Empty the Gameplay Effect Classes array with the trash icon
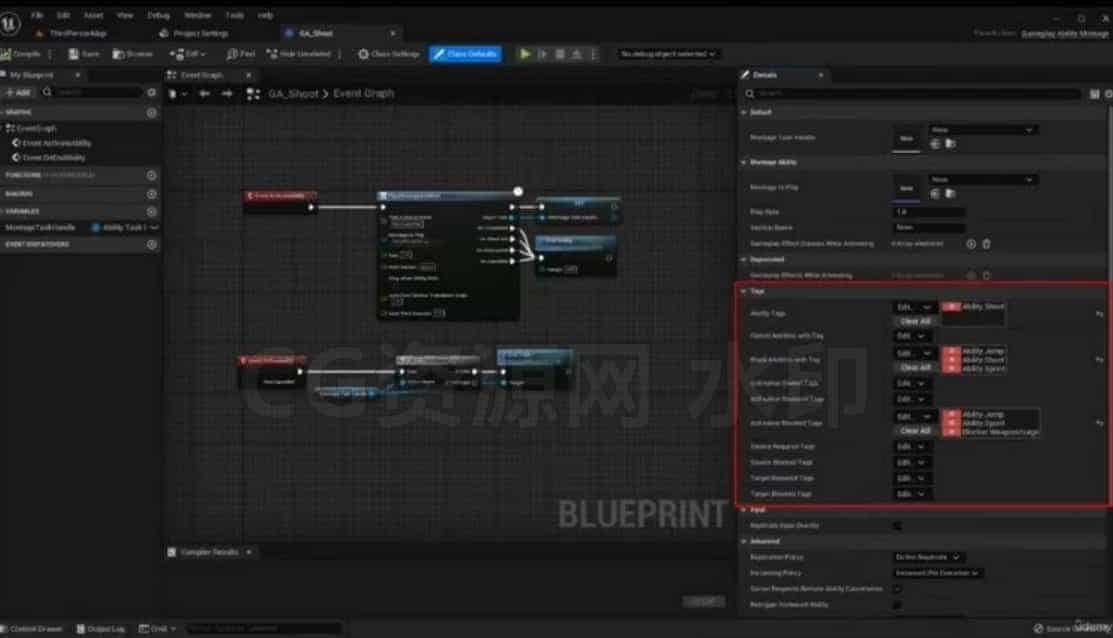 [987, 244]
